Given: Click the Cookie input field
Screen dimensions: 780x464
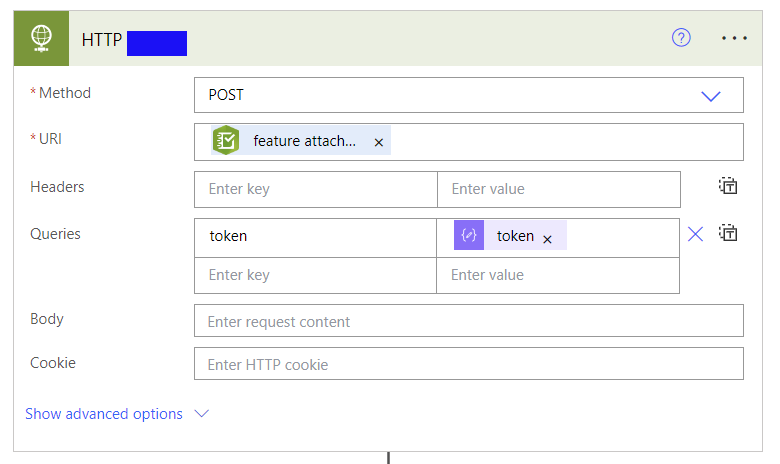Looking at the screenshot, I should click(x=468, y=364).
